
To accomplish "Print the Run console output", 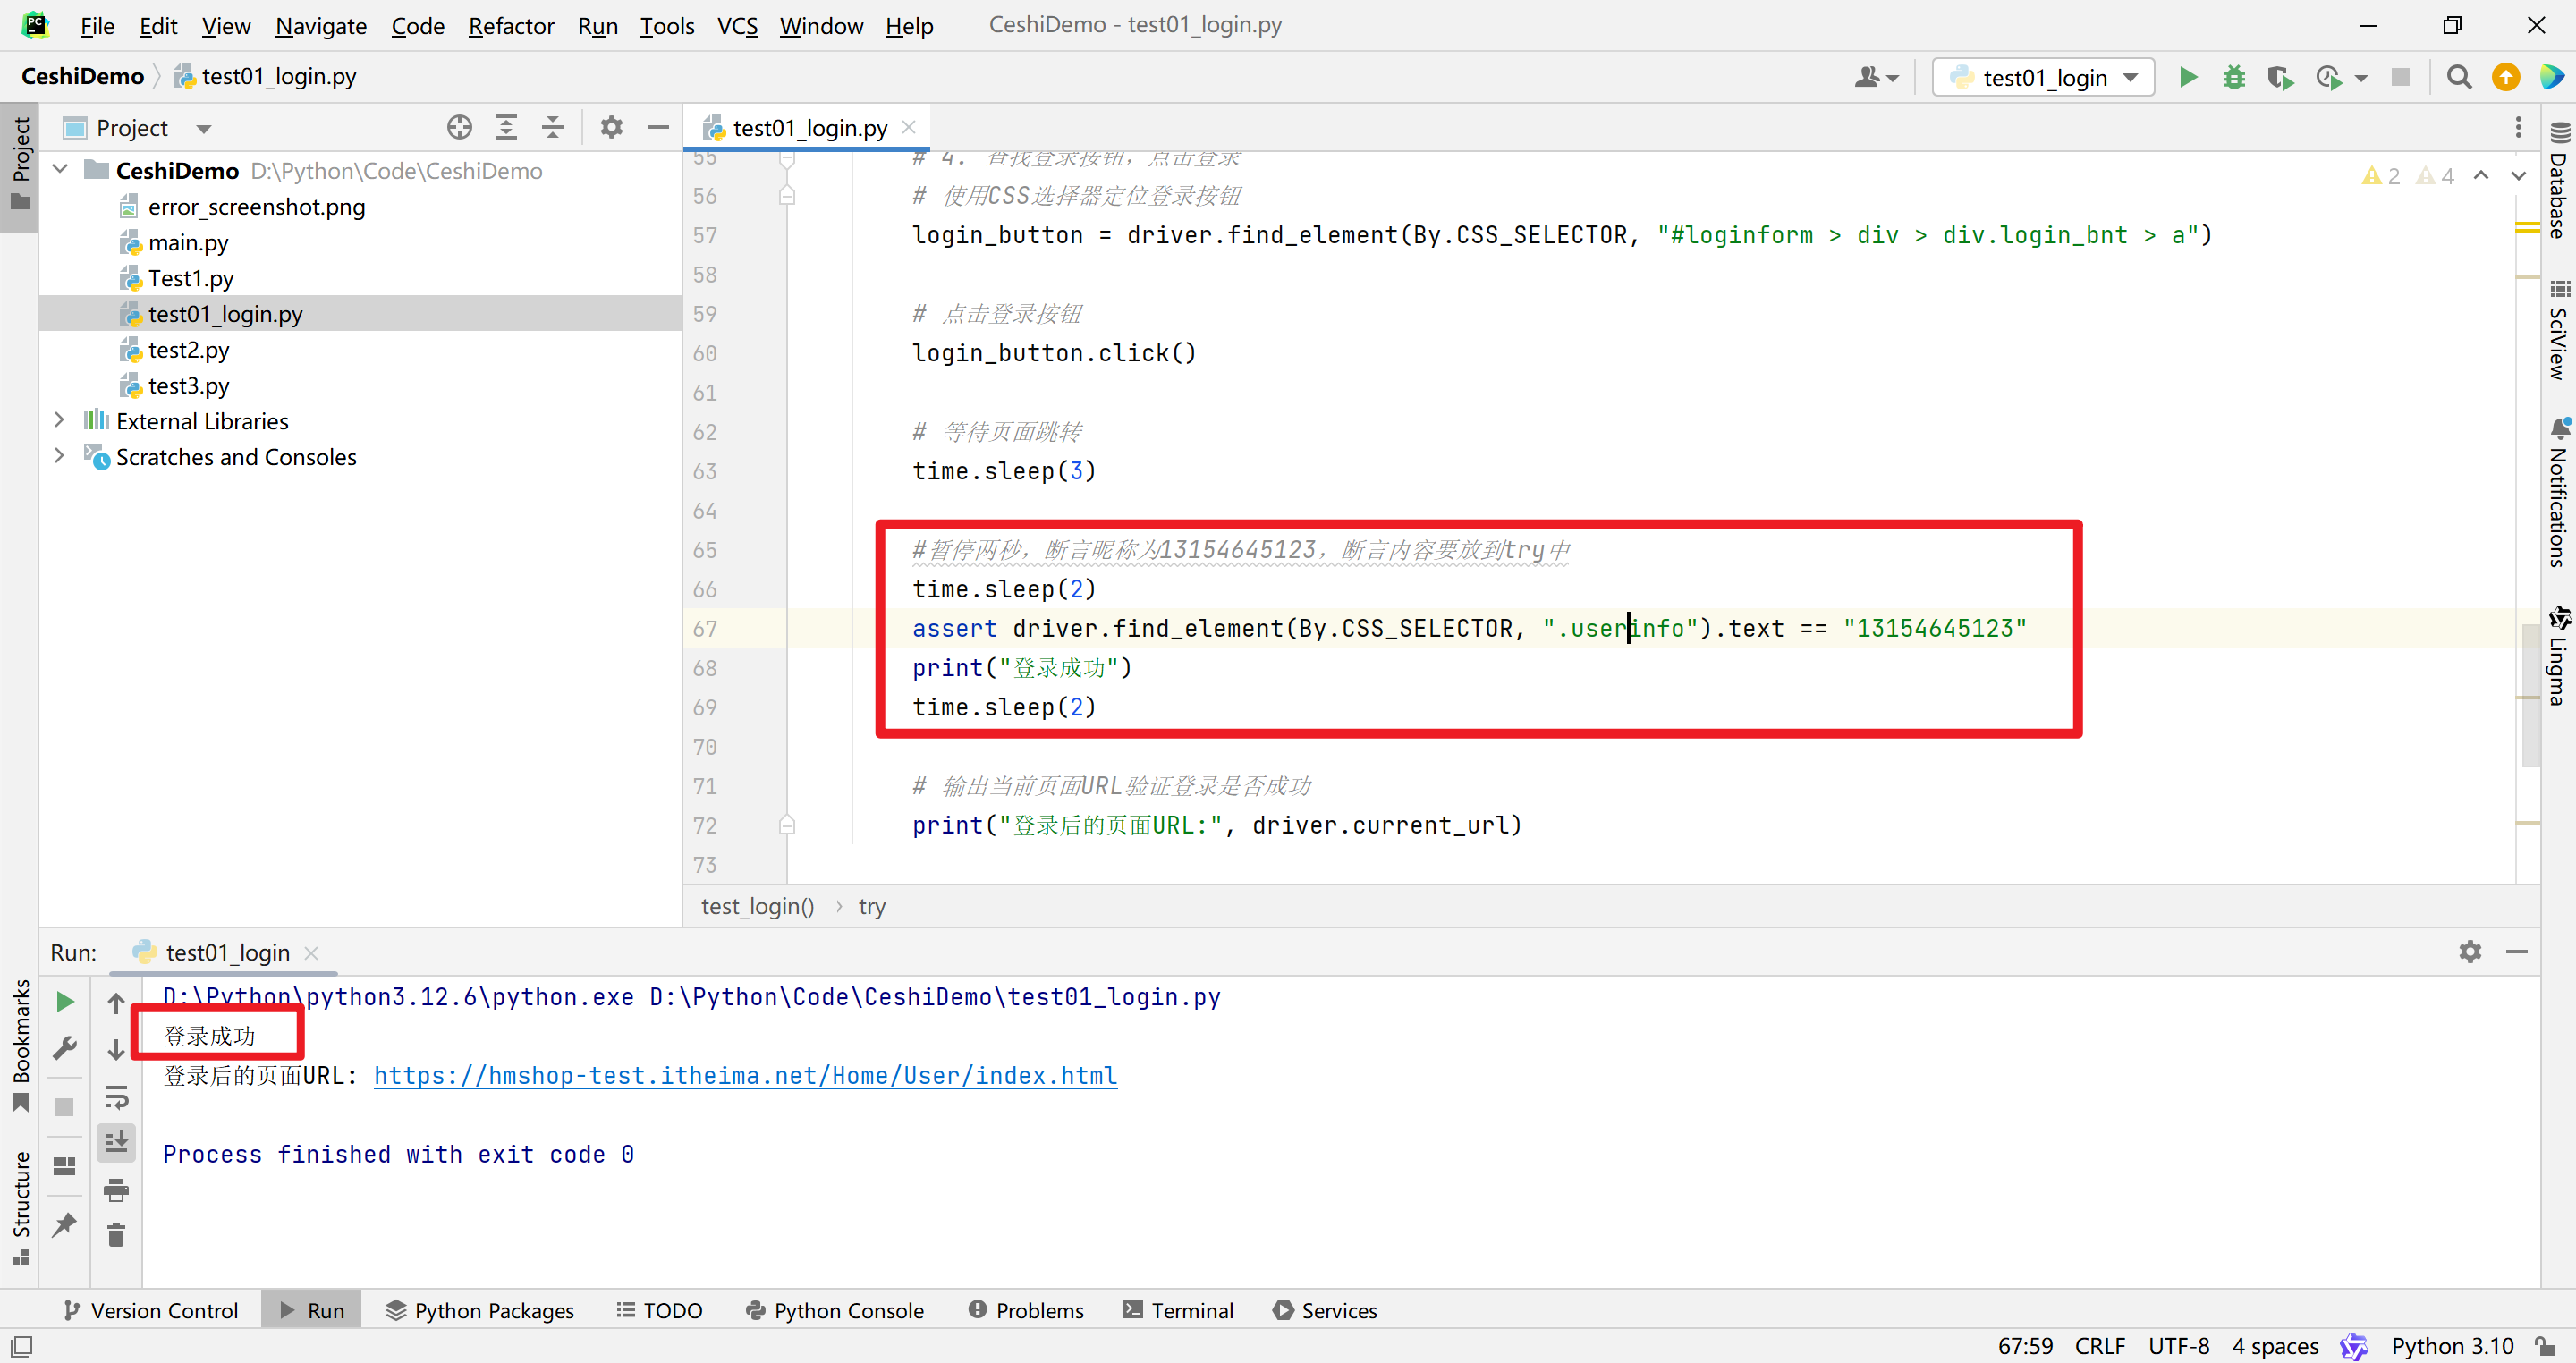I will (x=116, y=1190).
